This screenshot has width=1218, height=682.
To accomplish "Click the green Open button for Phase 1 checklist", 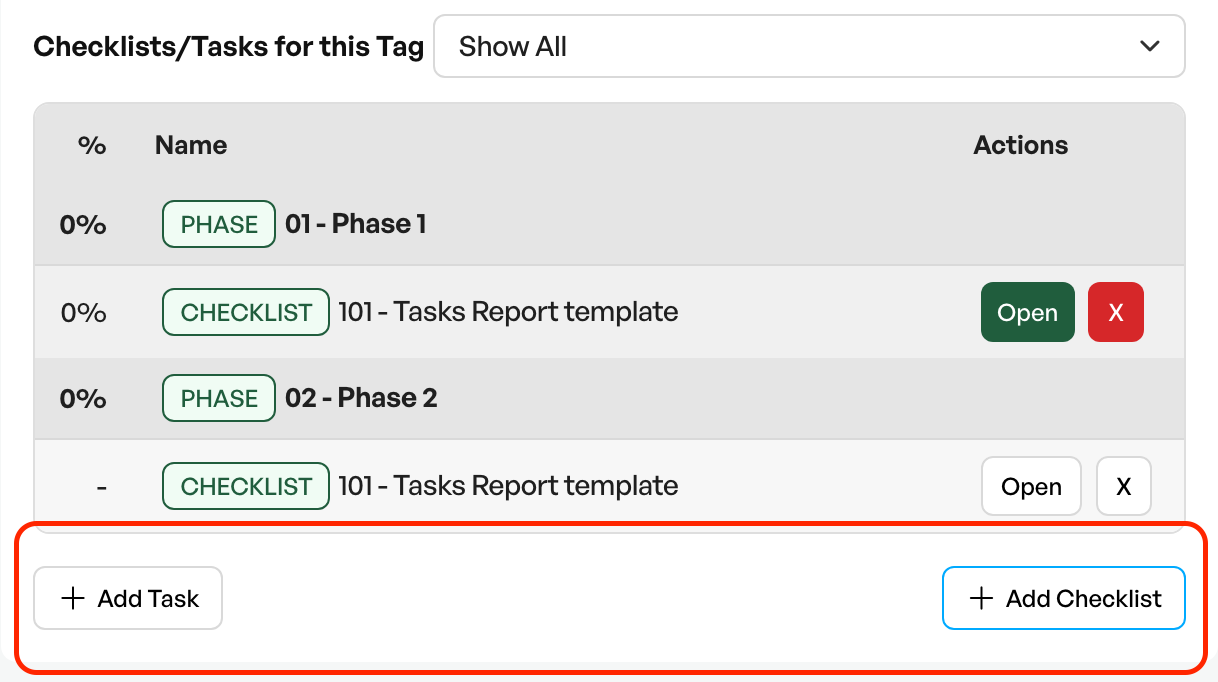I will coord(1028,312).
